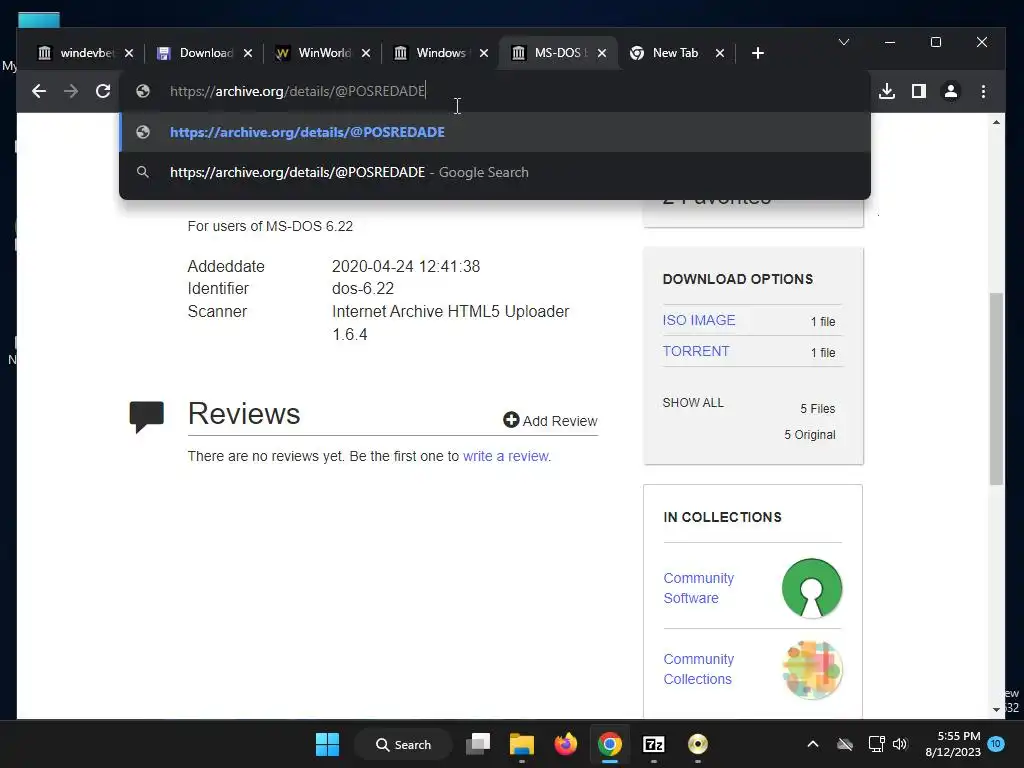The image size is (1024, 768).
Task: Open the Chrome profile icon
Action: pos(951,91)
